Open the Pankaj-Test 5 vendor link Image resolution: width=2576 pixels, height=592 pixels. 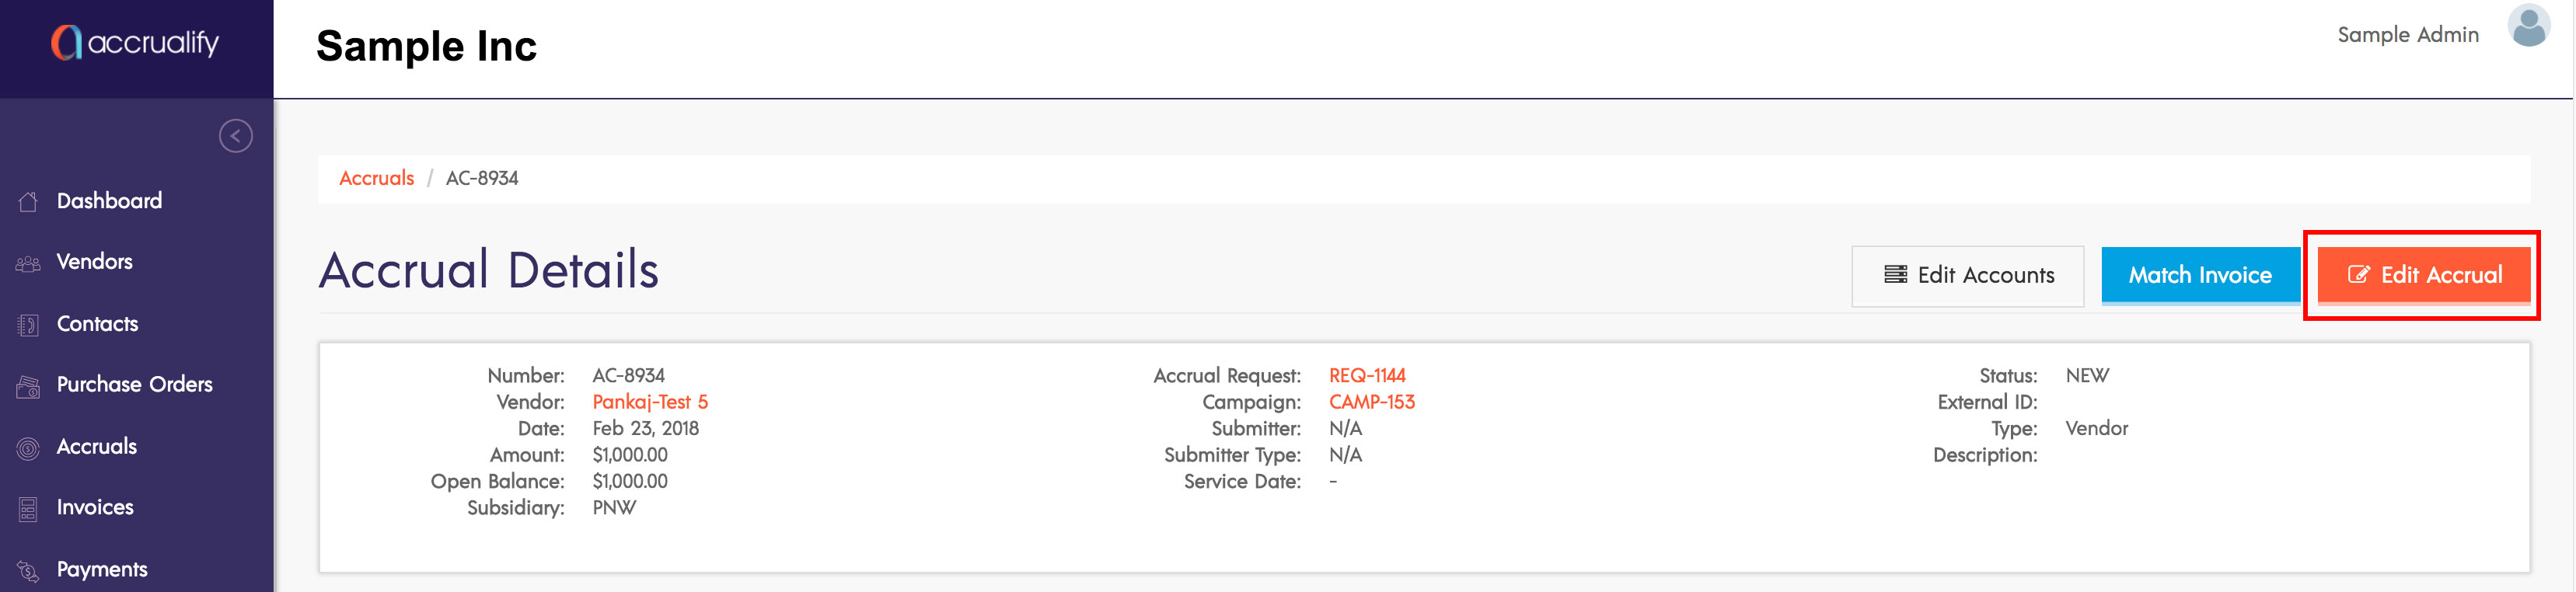(649, 402)
